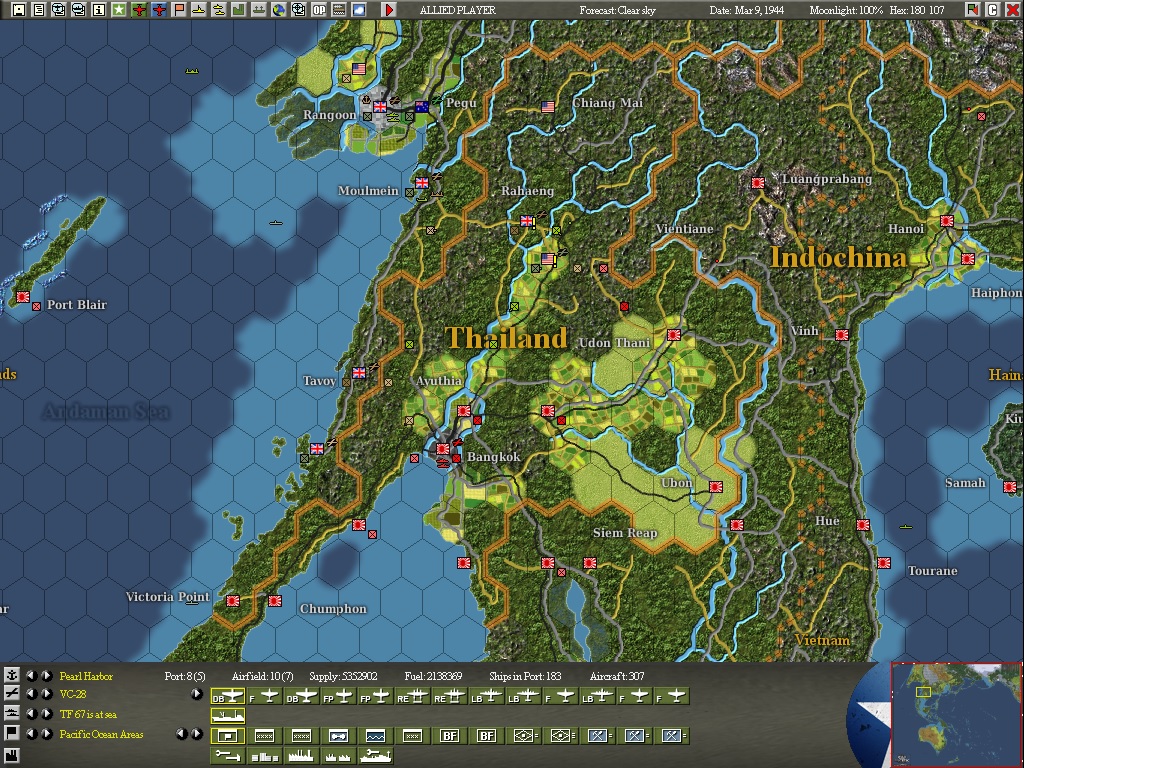
Task: Click the floppy disk save icon
Action: click(x=18, y=10)
